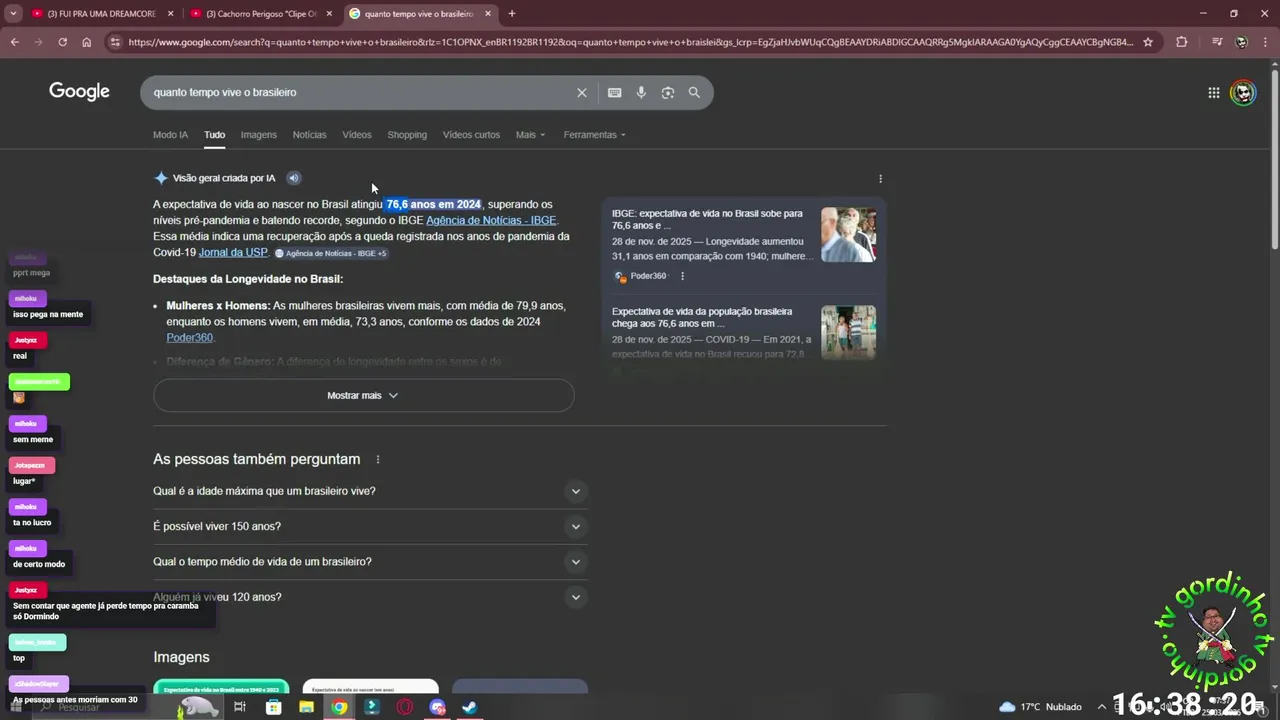Switch to the Cachorro Perigoso tab
This screenshot has height=720, width=1280.
click(263, 14)
